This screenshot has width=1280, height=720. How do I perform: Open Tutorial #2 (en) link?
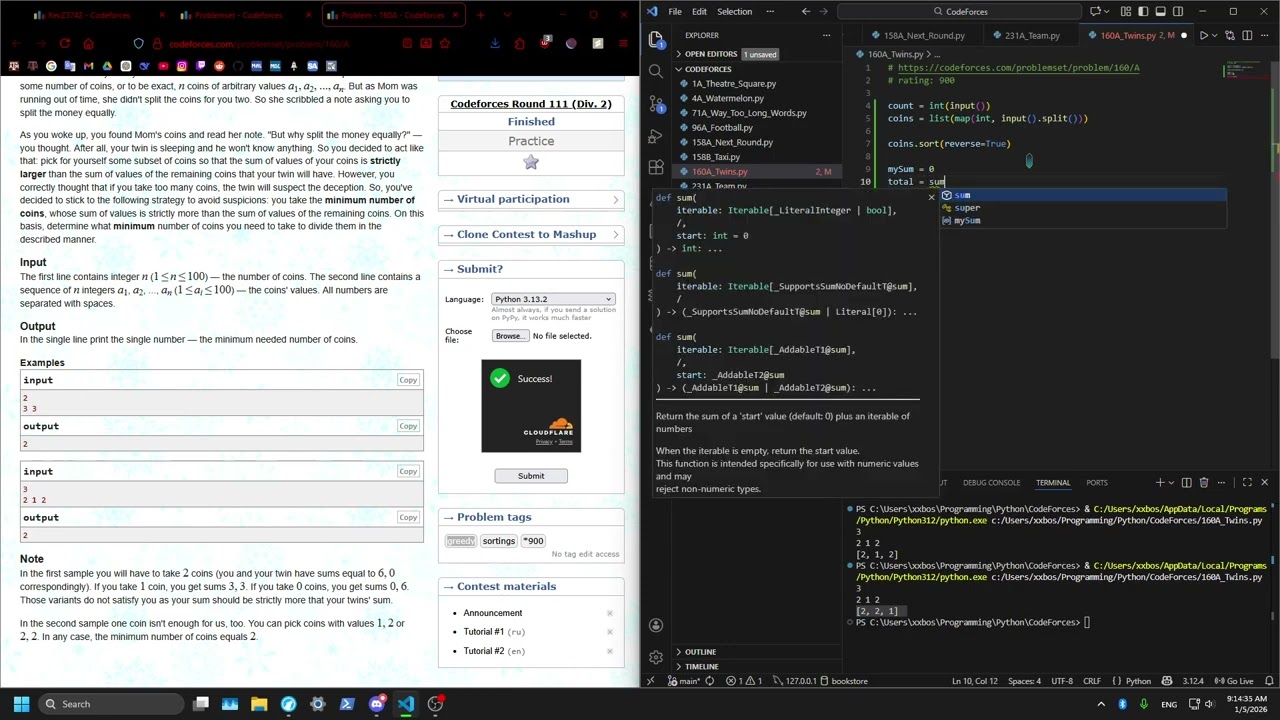click(494, 651)
